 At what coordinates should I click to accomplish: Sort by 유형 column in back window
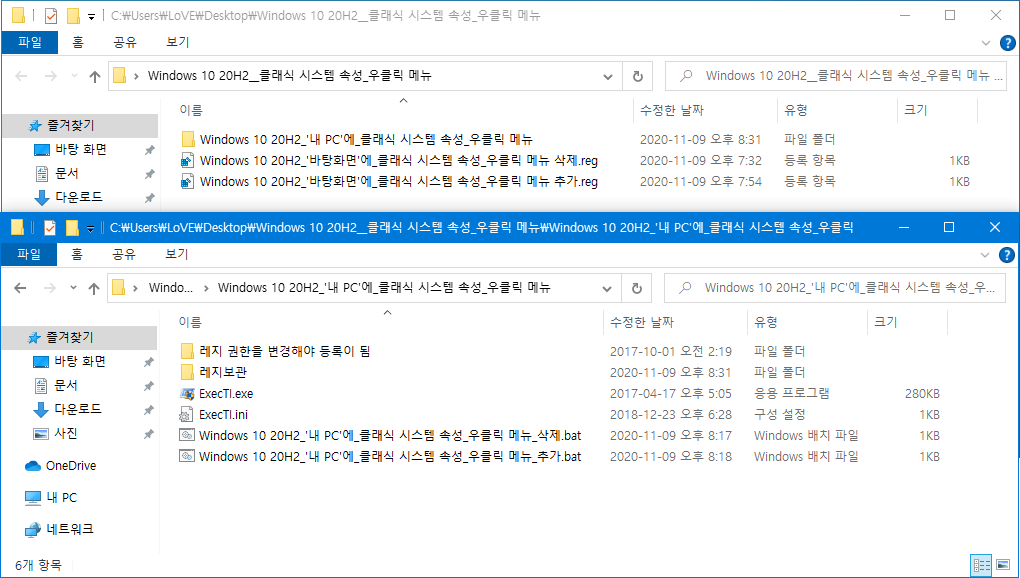tap(796, 111)
